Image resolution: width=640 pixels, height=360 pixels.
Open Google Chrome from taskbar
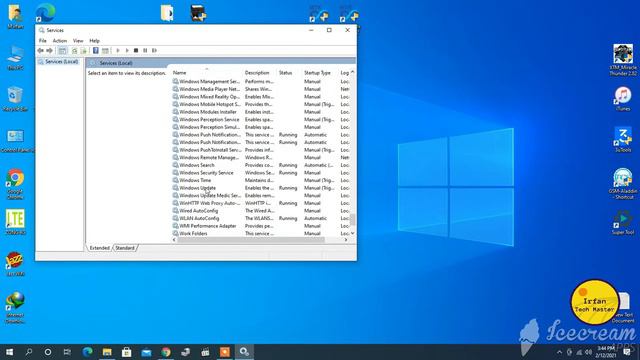click(166, 352)
